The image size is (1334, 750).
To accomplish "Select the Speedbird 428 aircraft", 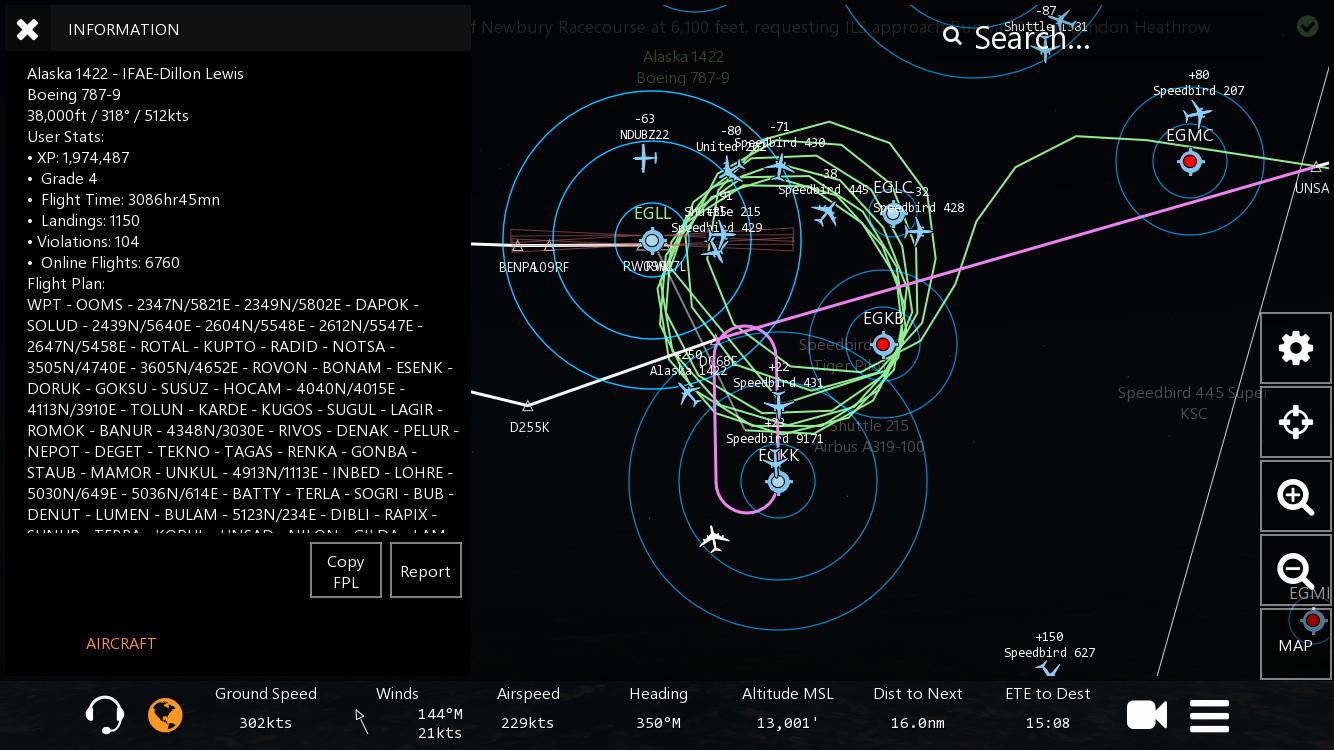I will [x=917, y=231].
